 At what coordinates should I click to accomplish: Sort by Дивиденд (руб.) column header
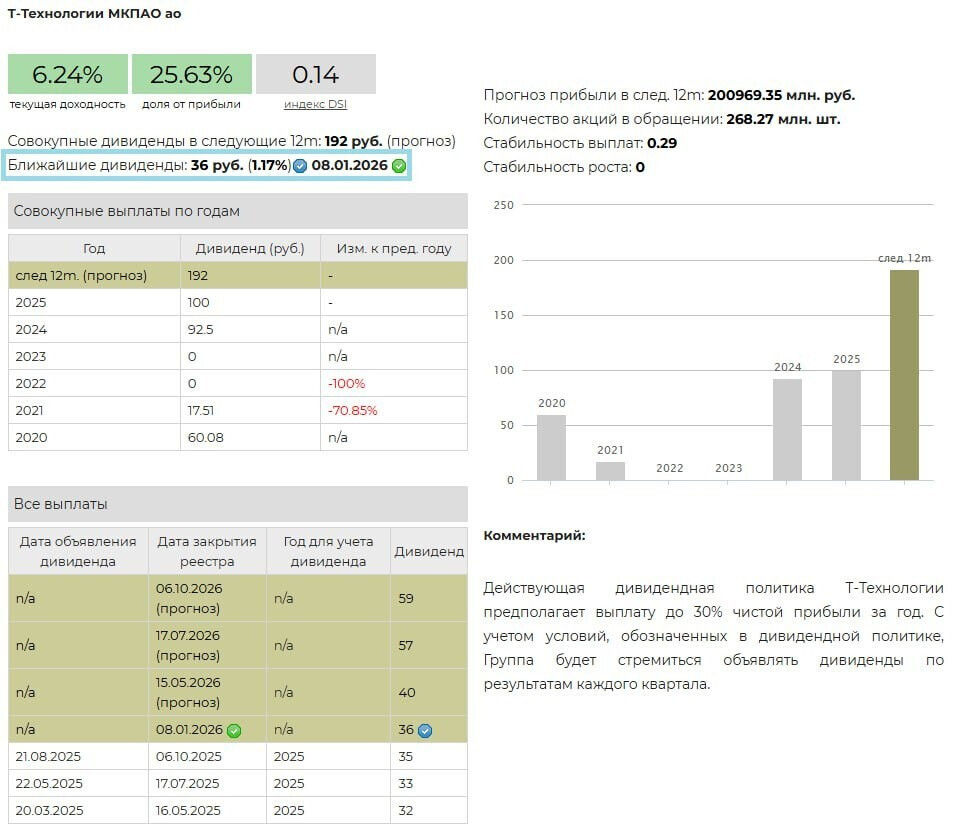pyautogui.click(x=250, y=248)
